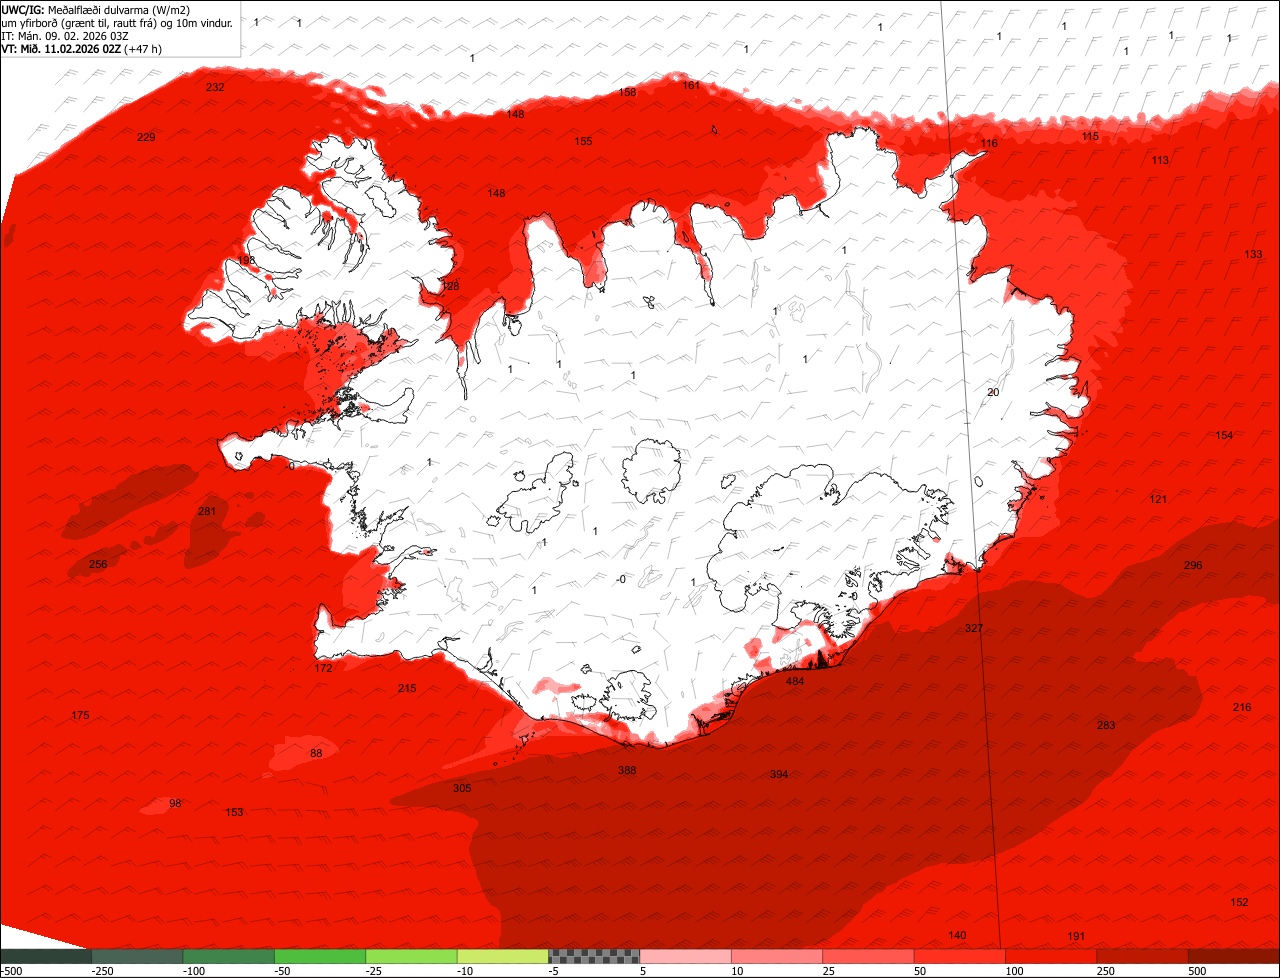Select the value 281 west of Iceland
The image size is (1280, 978).
[x=207, y=511]
